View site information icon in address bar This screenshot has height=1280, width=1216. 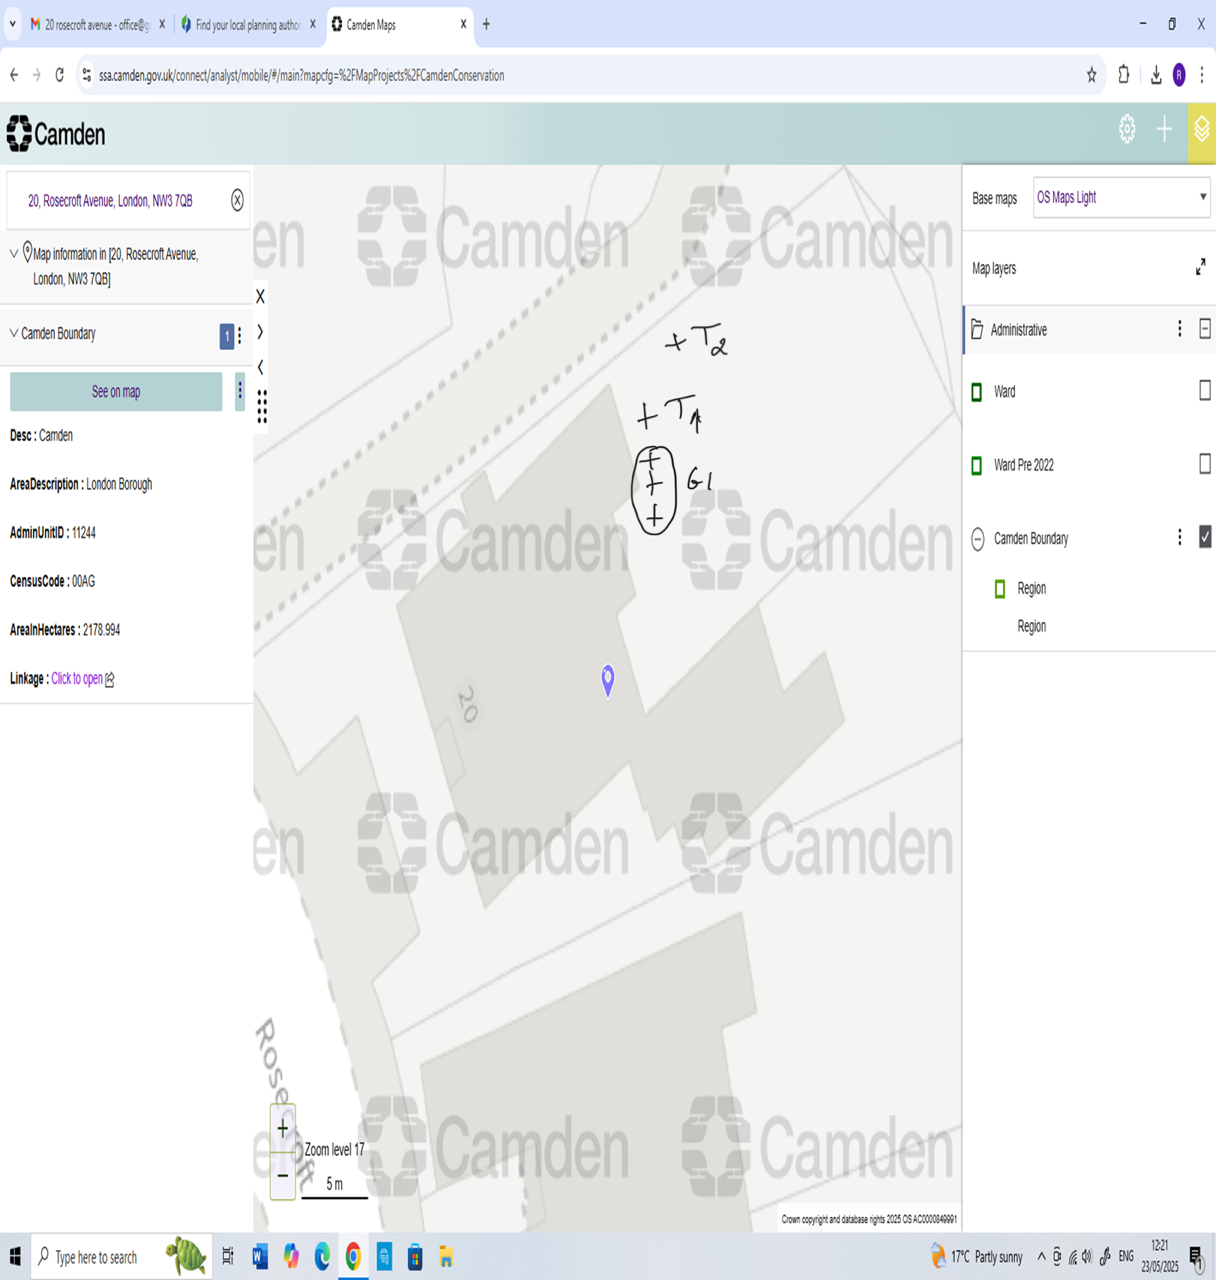click(x=87, y=75)
